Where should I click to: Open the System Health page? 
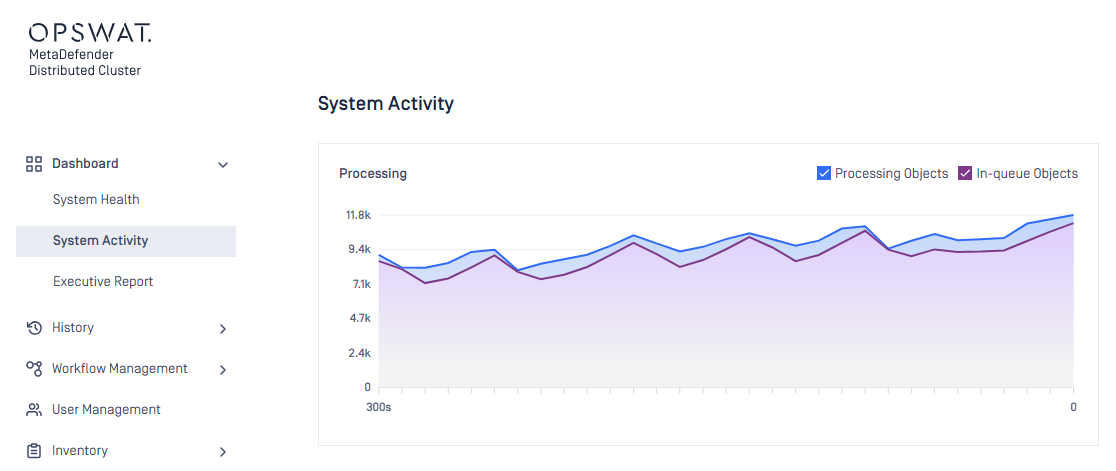[96, 200]
